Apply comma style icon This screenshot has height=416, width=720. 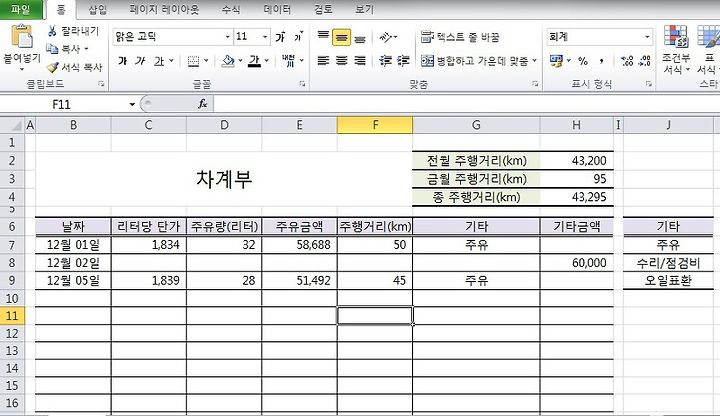coord(602,61)
